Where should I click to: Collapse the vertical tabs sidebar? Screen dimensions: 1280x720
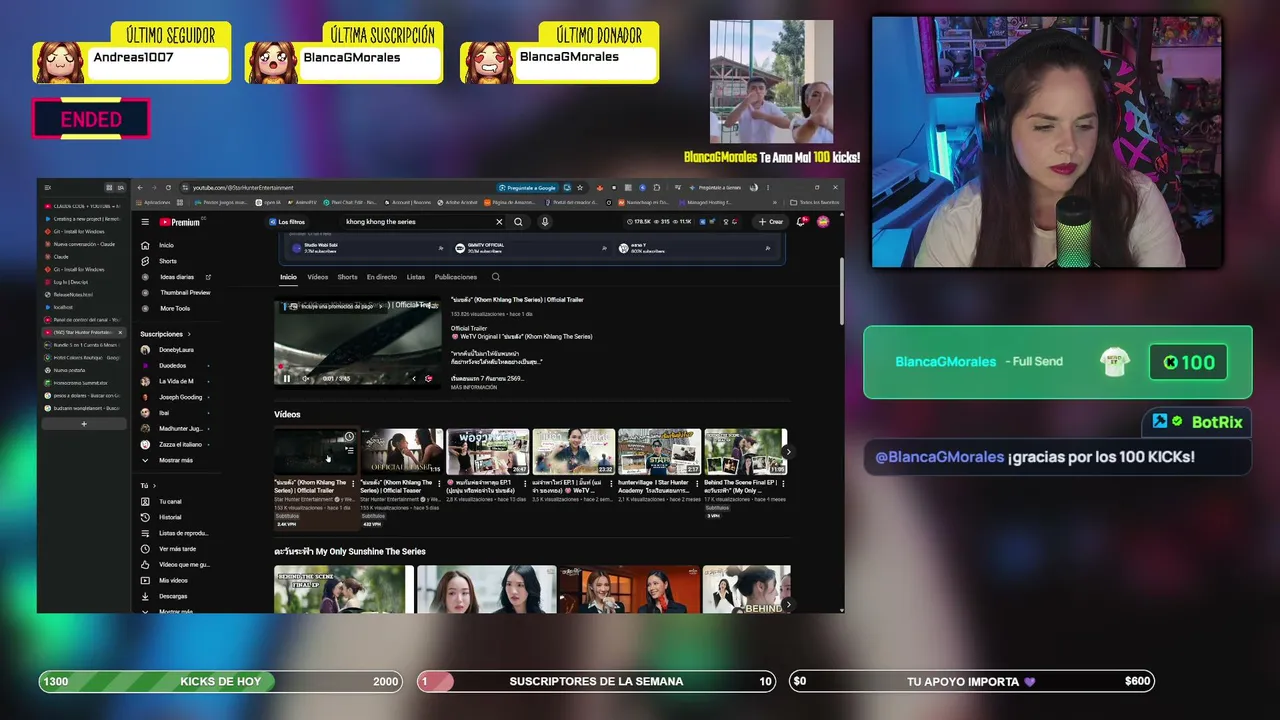[47, 188]
